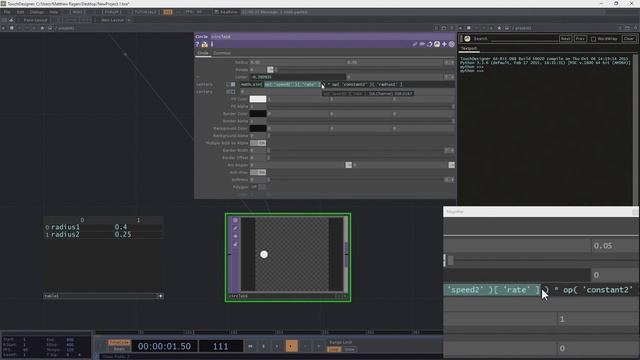Click the Border Alpha slider
Screen dimensions: 640x360
361,121
